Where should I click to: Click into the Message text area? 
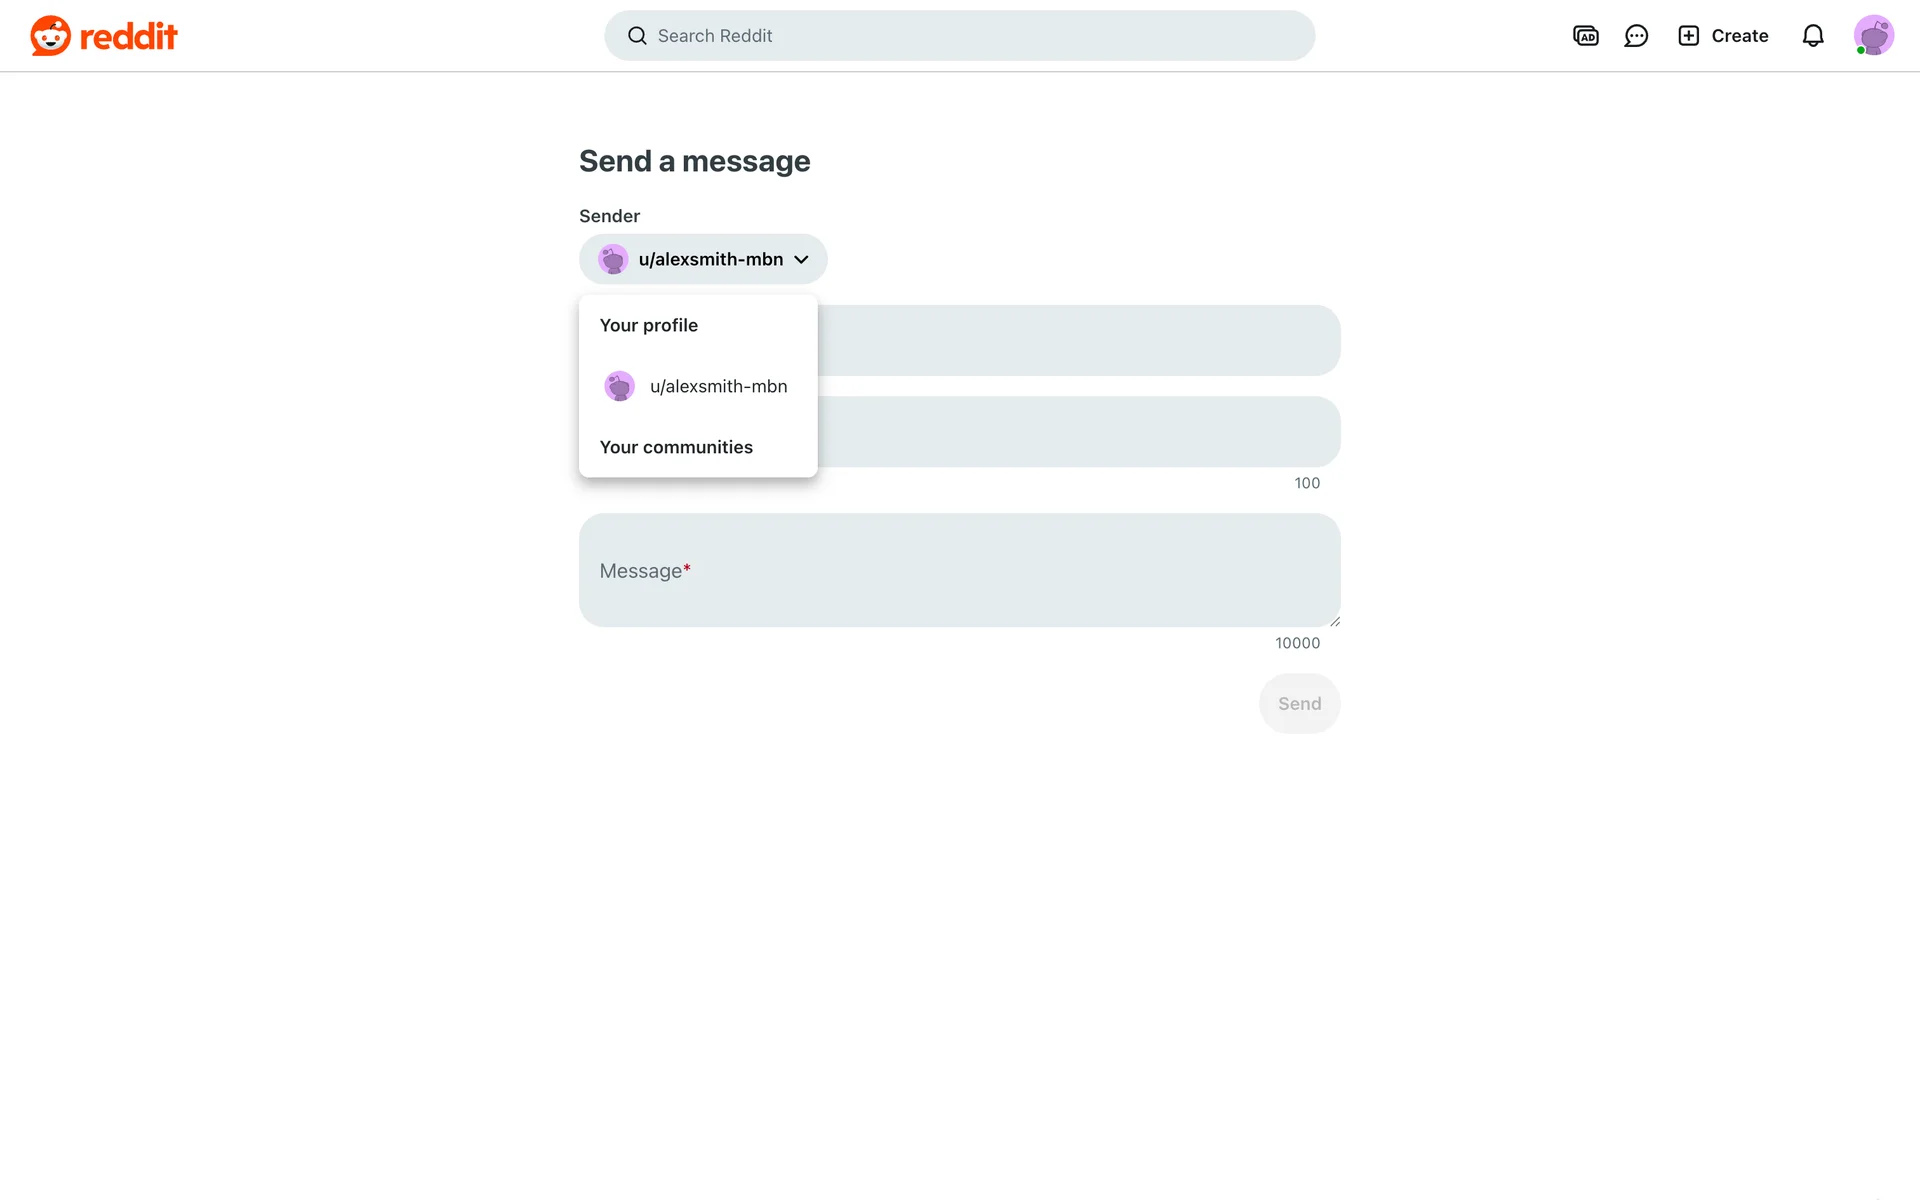pos(959,570)
